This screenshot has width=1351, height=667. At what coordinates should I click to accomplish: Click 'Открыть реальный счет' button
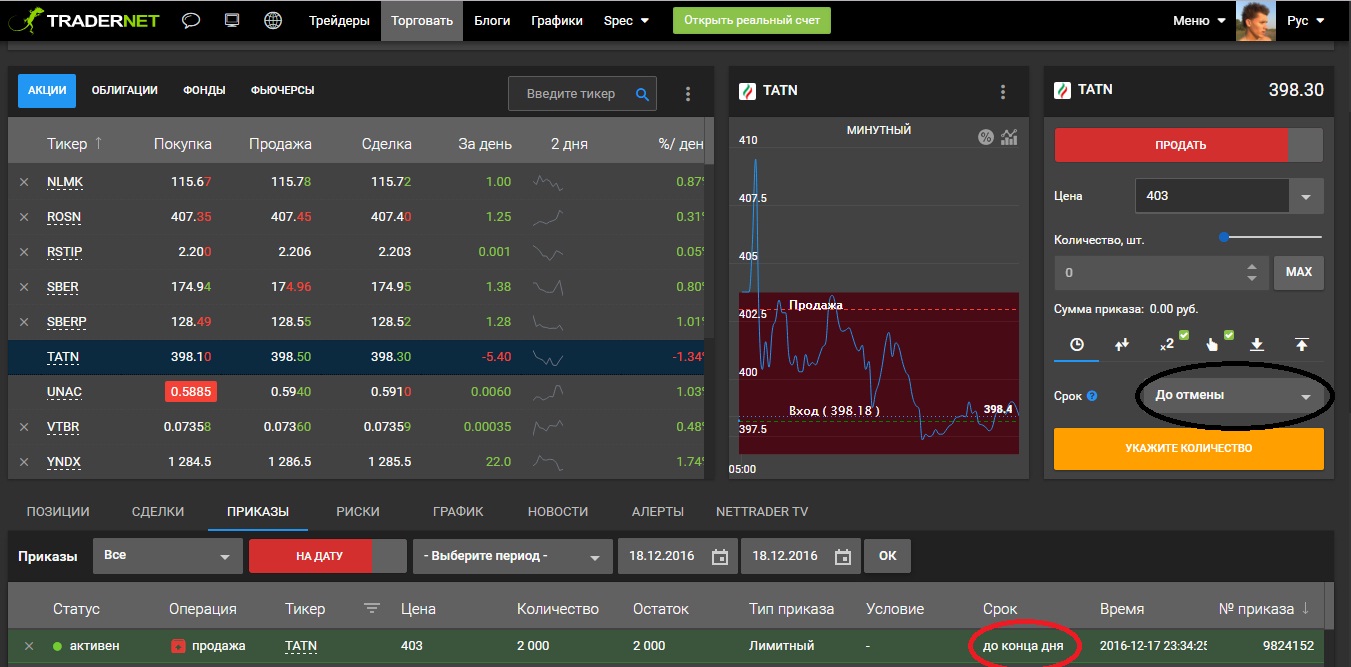[751, 20]
